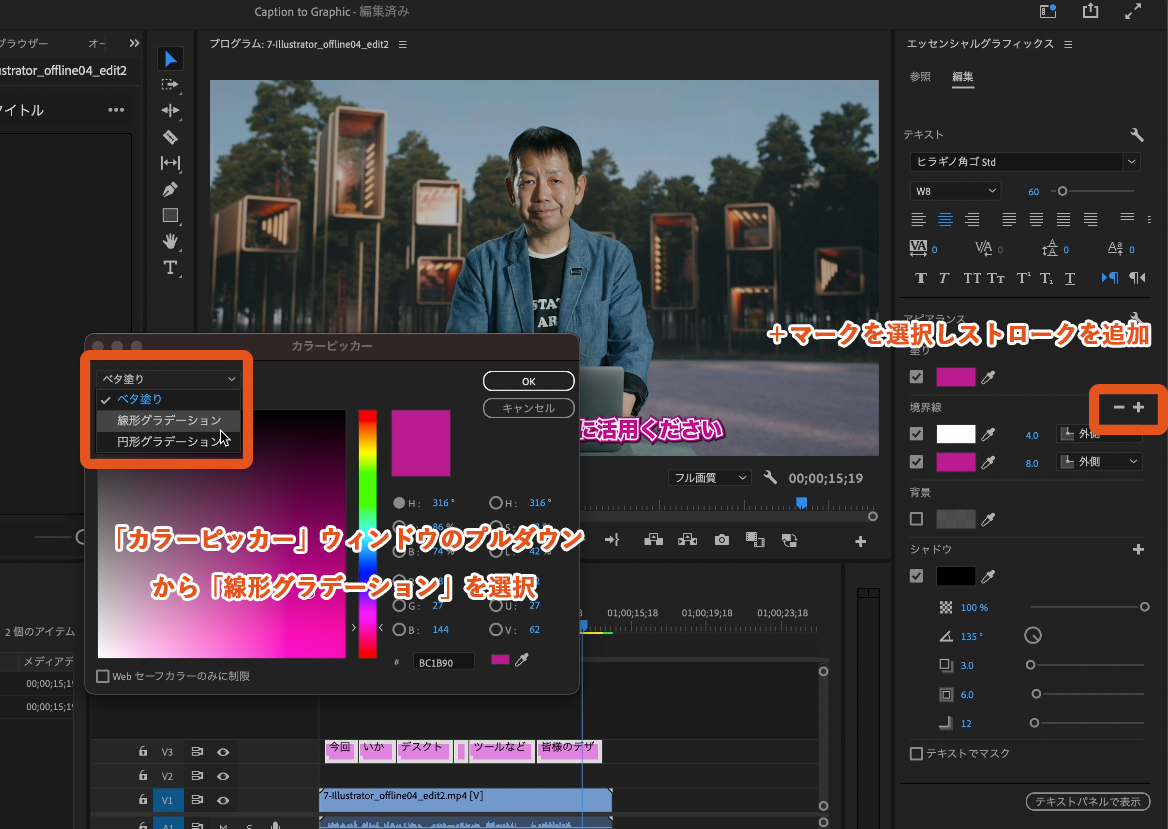Click OK in the color picker

pyautogui.click(x=528, y=381)
